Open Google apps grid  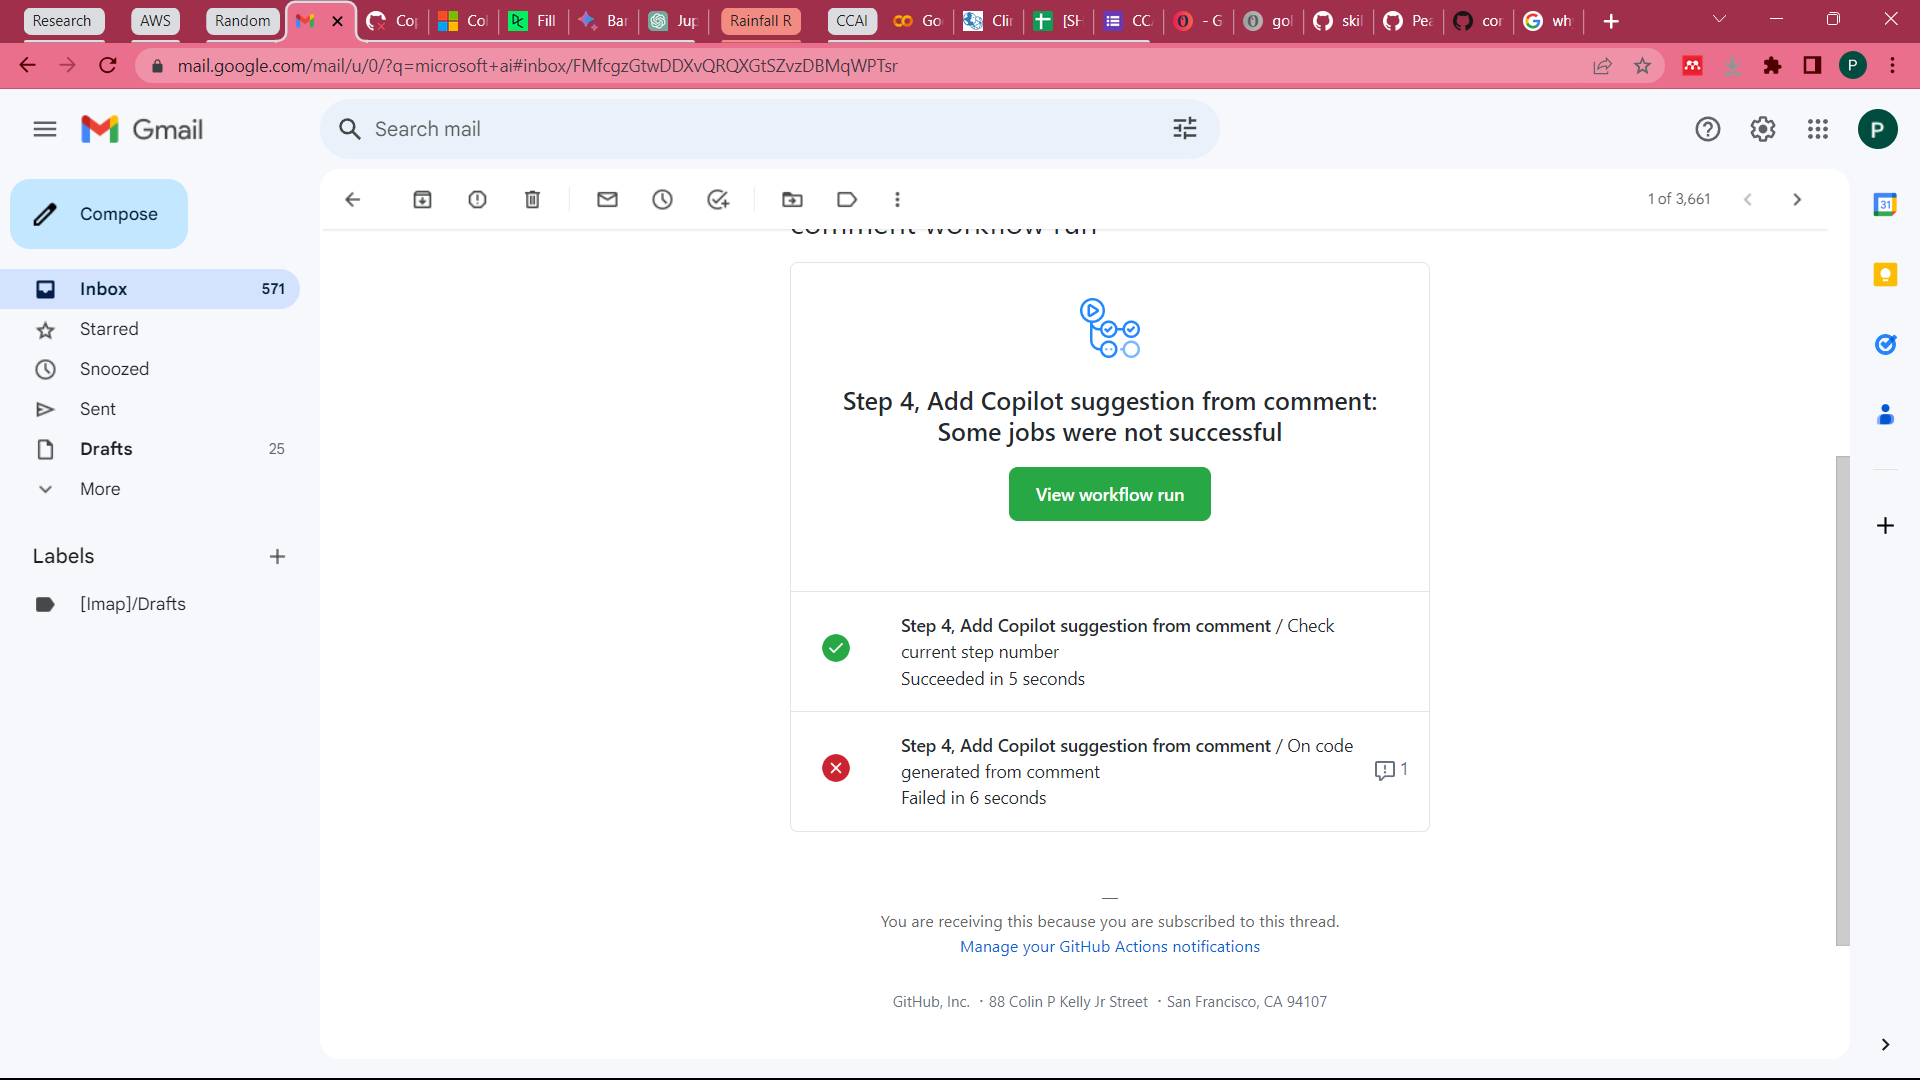[x=1818, y=129]
